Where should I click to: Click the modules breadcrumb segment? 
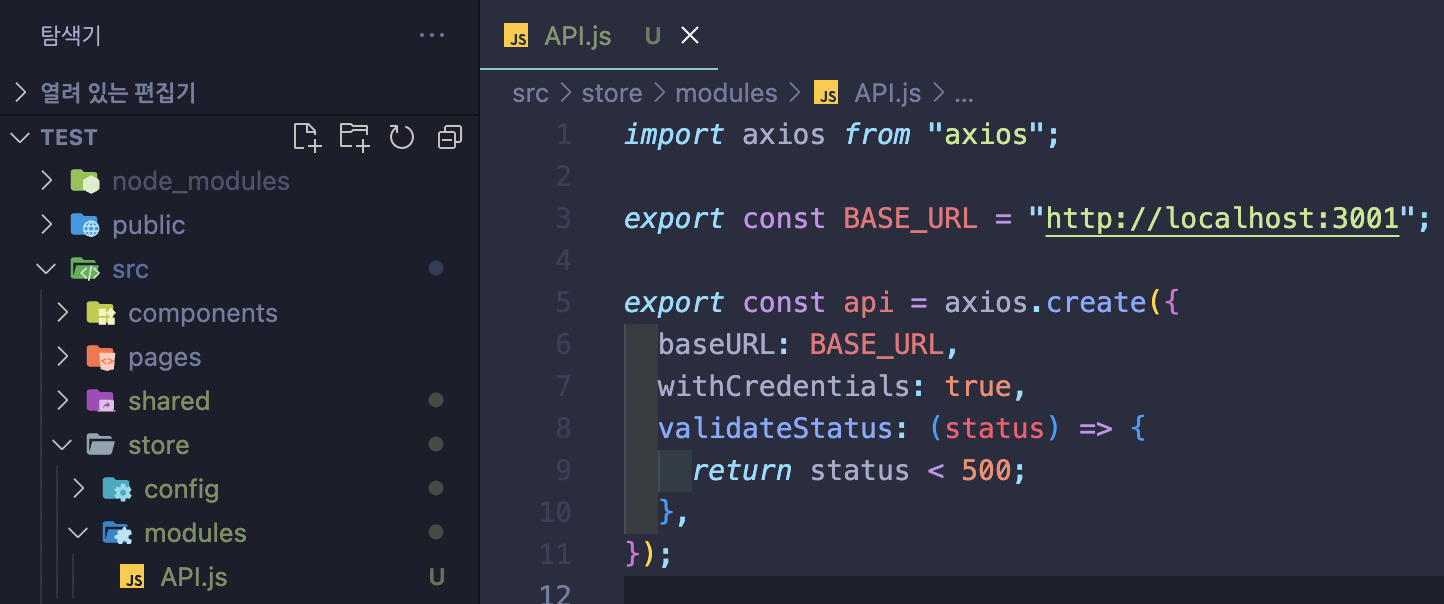[x=726, y=94]
